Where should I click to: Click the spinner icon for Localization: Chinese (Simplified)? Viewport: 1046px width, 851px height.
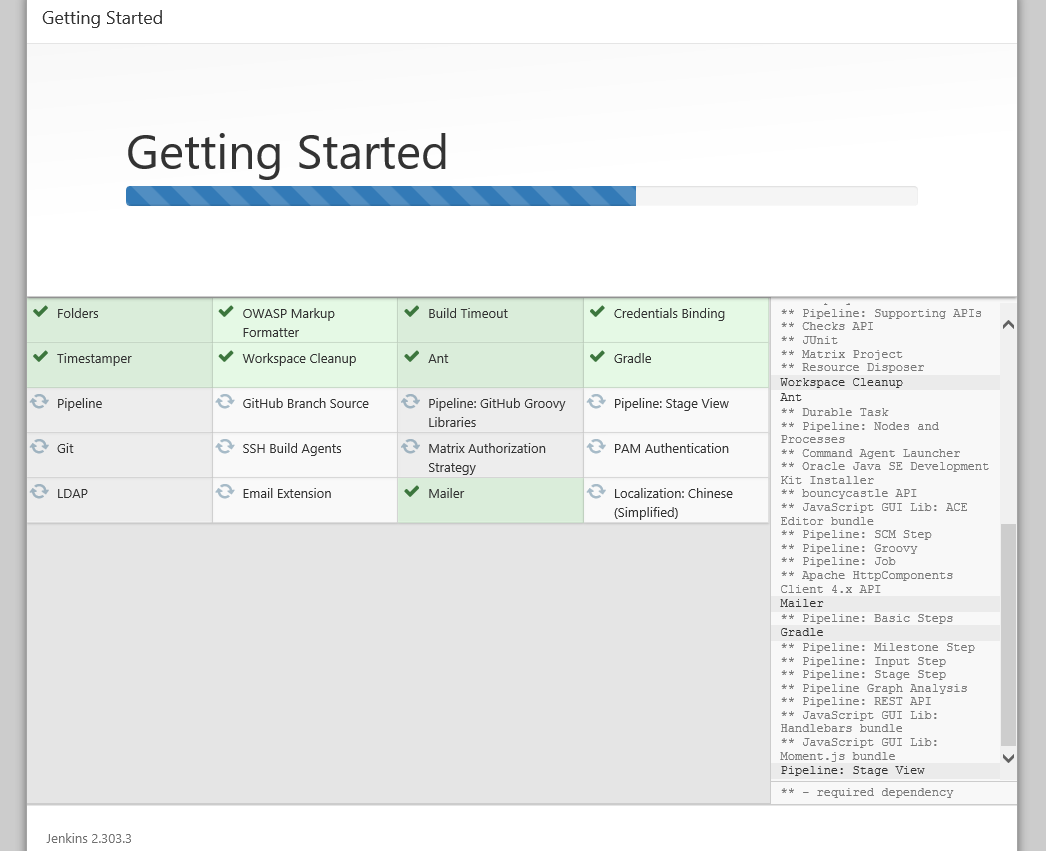596,492
